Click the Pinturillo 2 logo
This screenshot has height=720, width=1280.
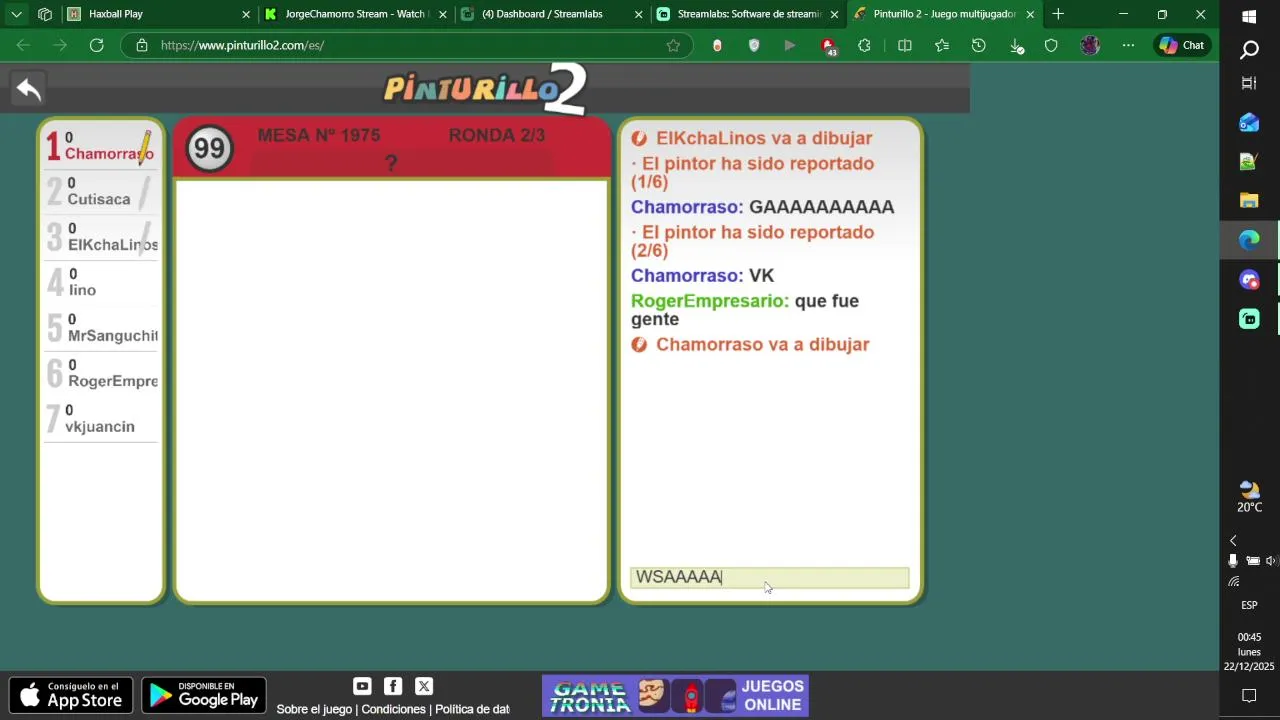click(485, 89)
